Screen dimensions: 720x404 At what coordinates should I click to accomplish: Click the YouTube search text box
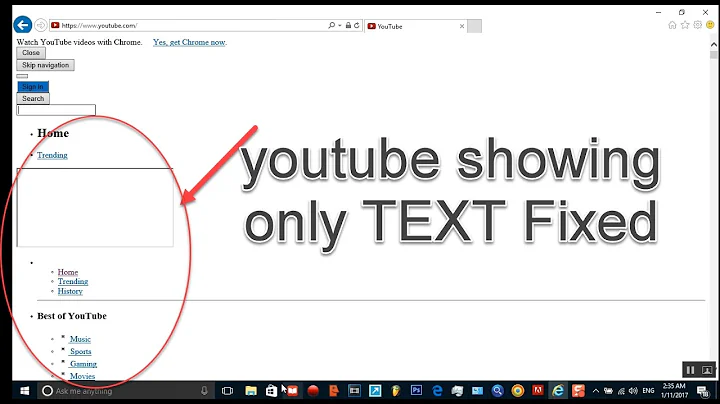[56, 110]
